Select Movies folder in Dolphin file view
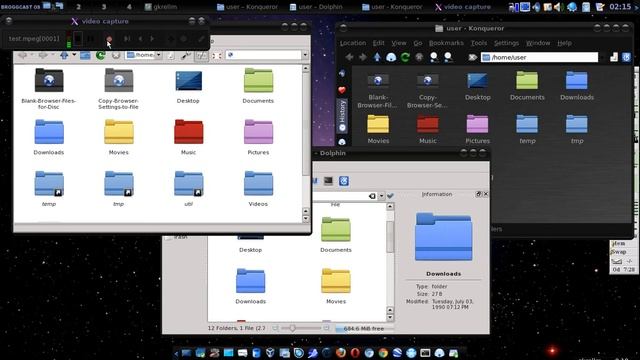The height and width of the screenshot is (360, 640). [x=336, y=286]
